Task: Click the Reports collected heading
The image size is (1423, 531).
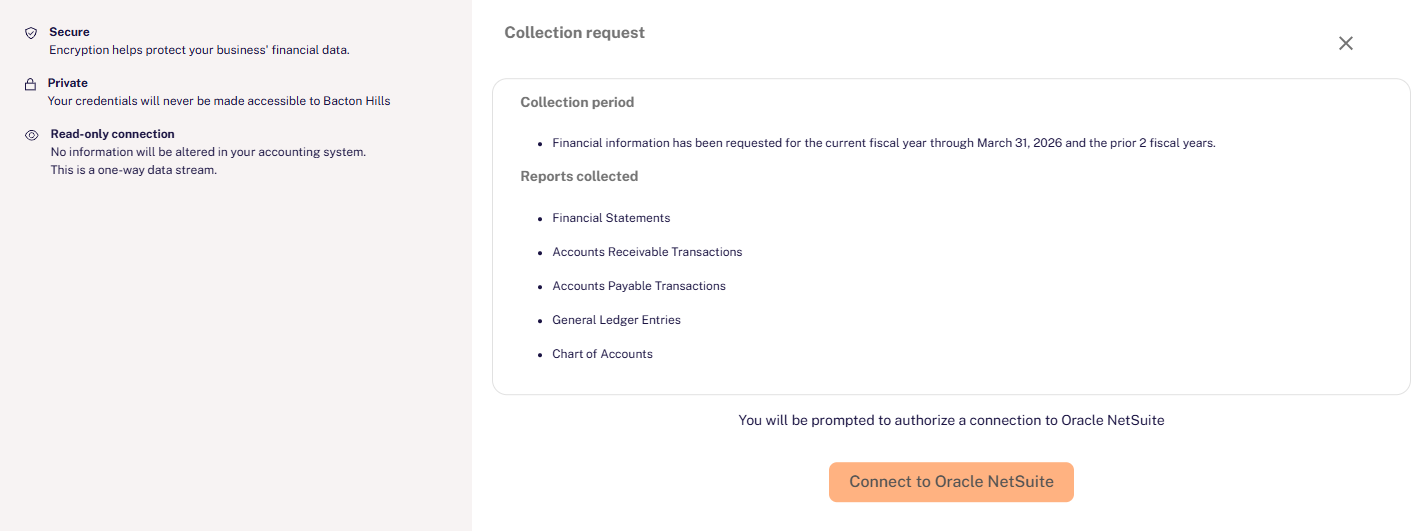Action: [x=579, y=176]
